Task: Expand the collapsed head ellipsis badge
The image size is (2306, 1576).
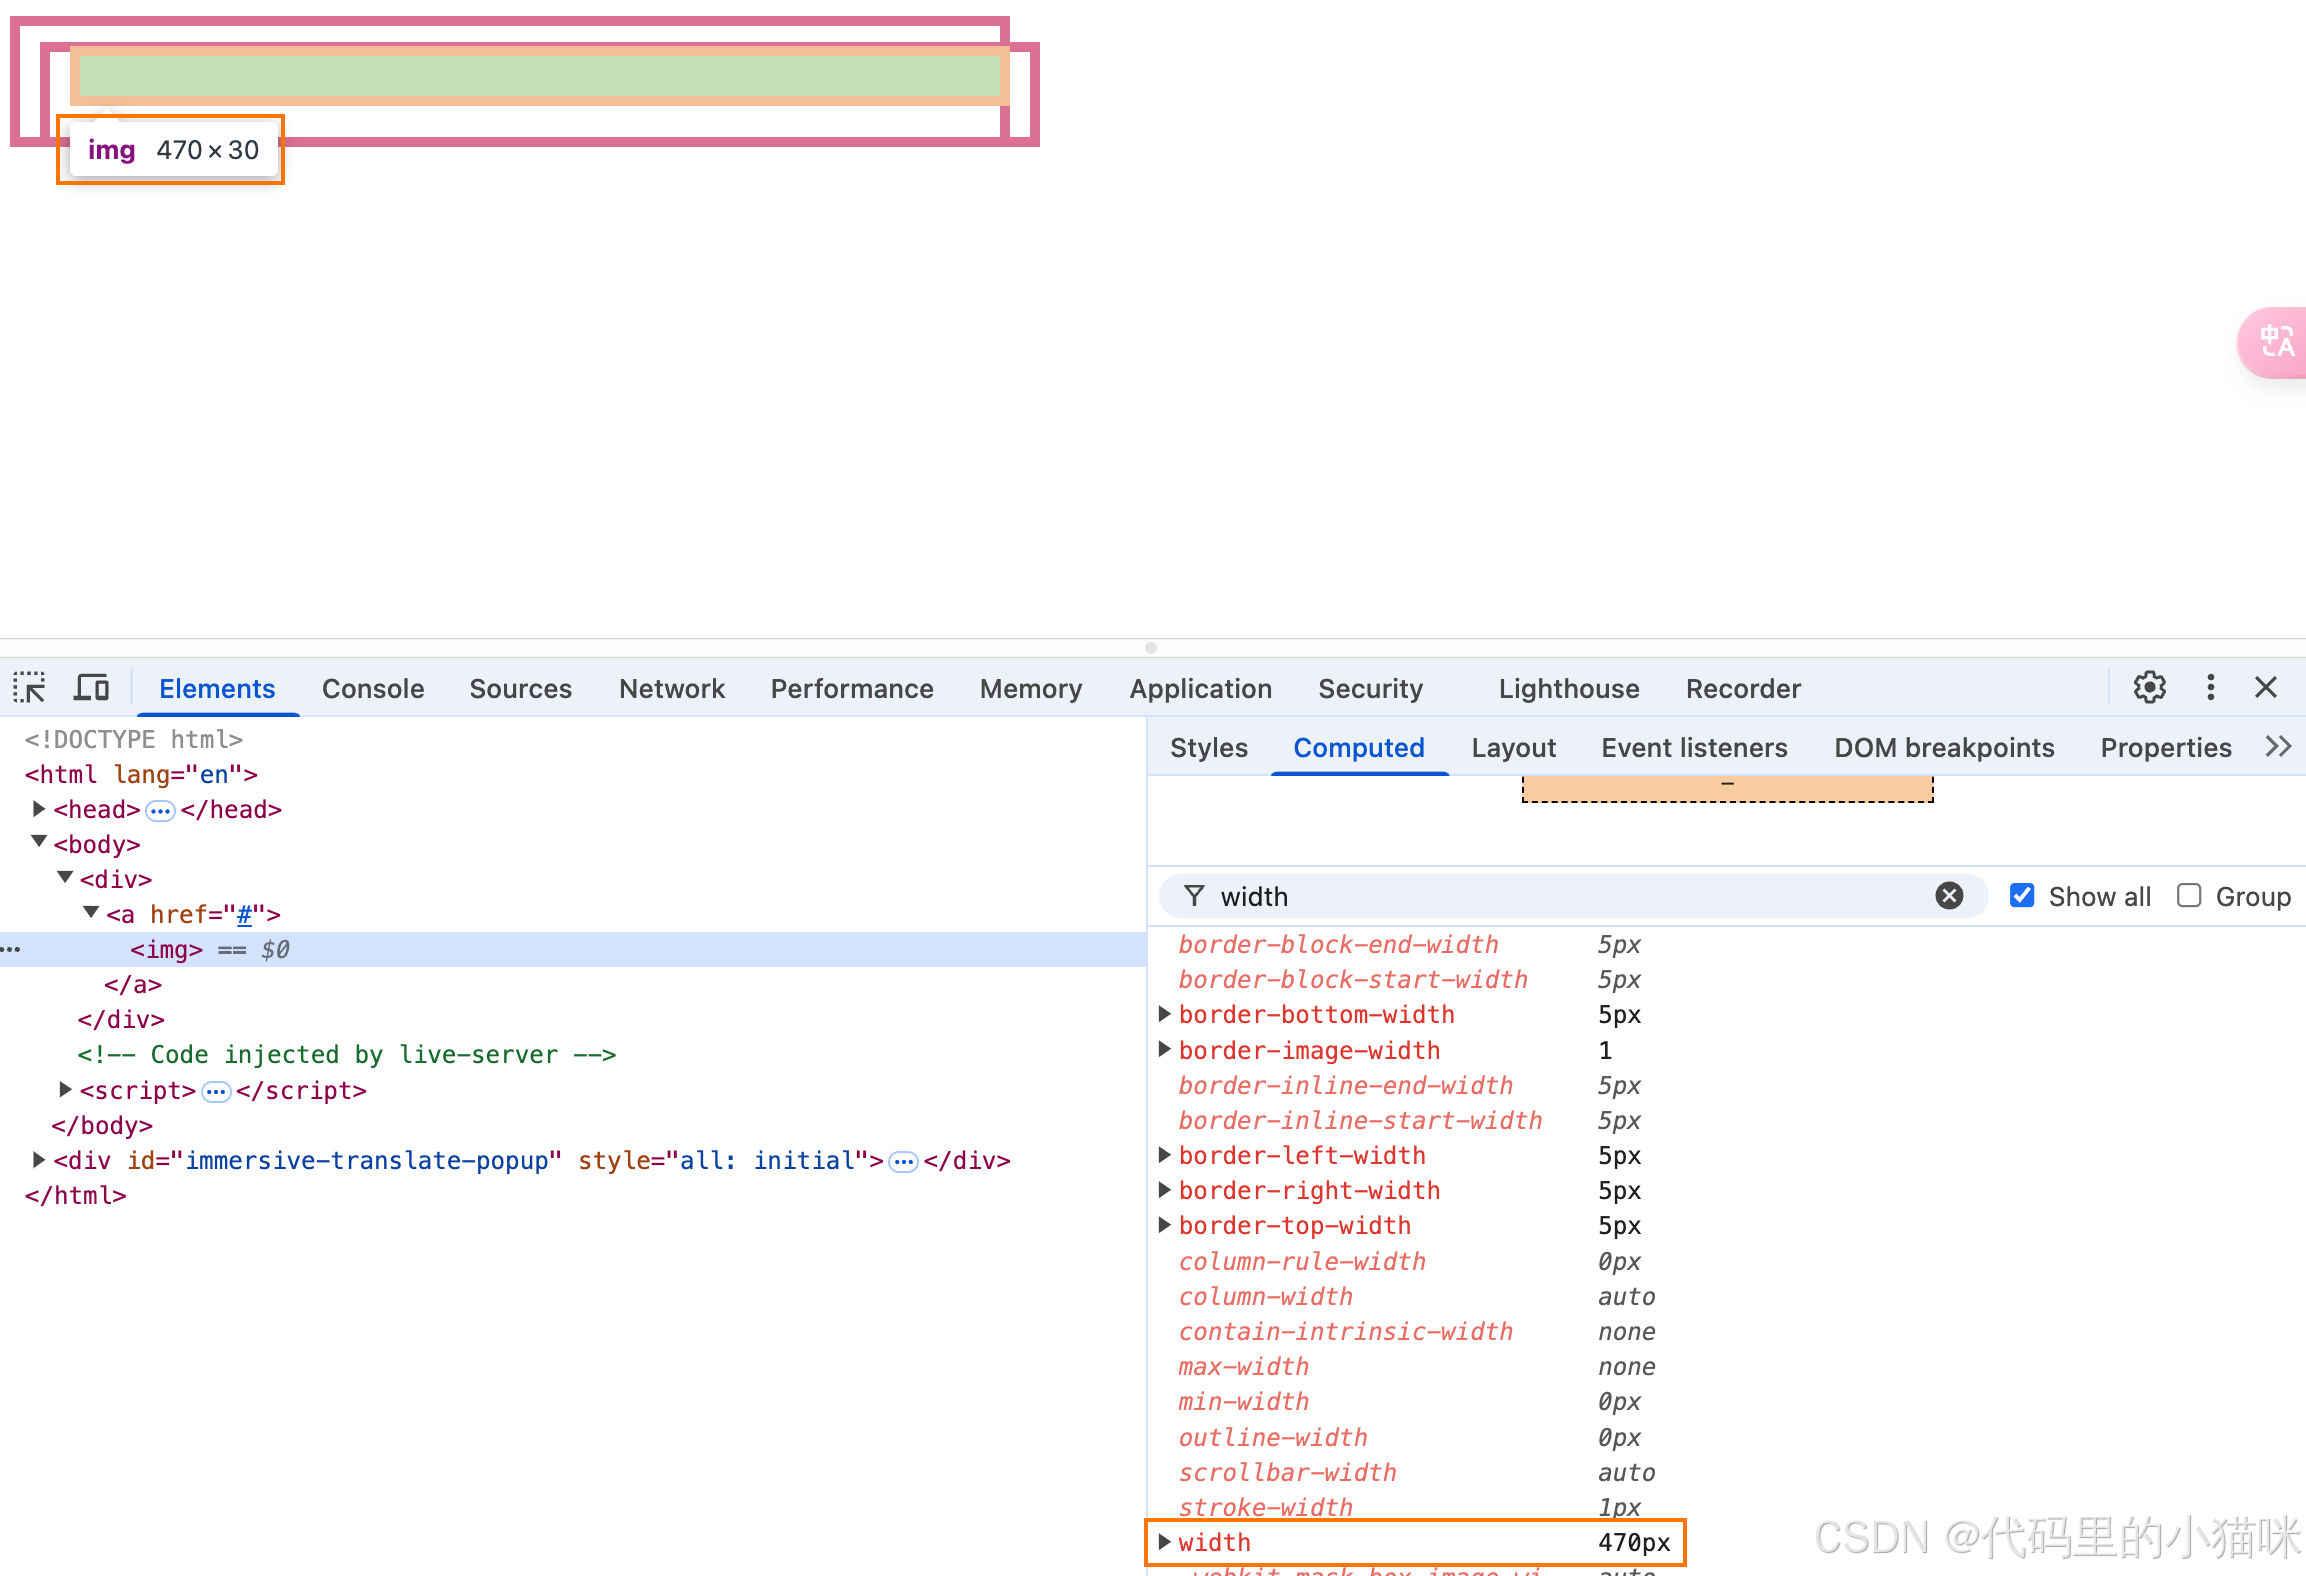Action: click(160, 810)
